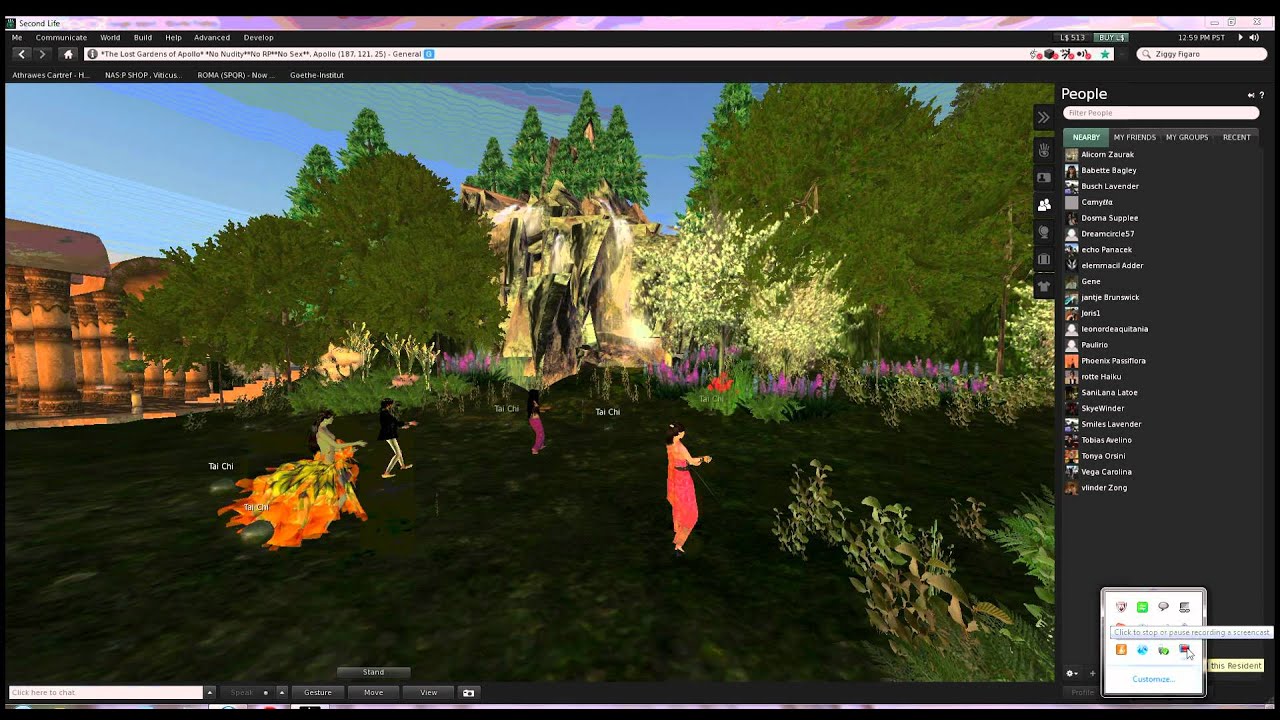Open the World menu

[110, 37]
